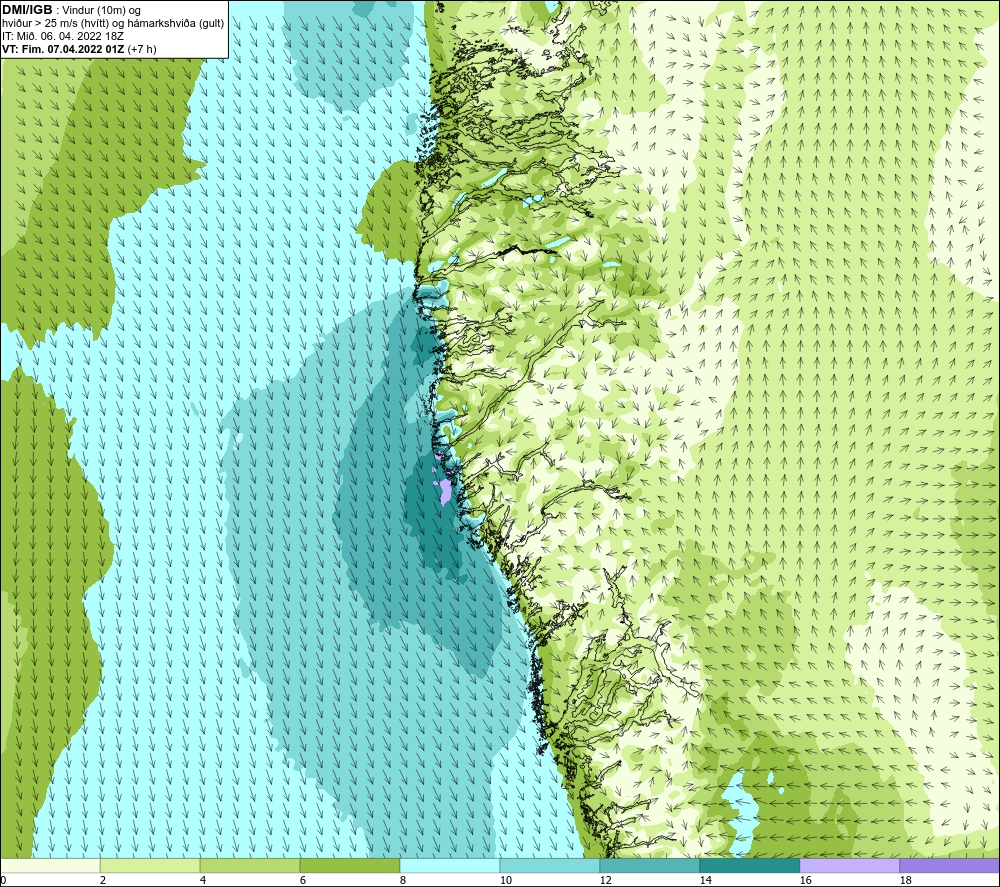Viewport: 1000px width, 887px height.
Task: Click the legend tick label '10'
Action: pyautogui.click(x=506, y=881)
